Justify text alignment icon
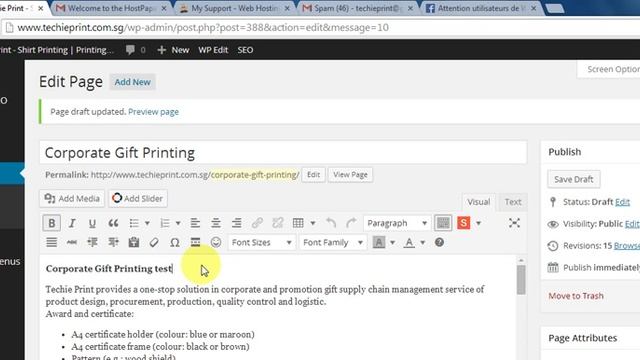The image size is (640, 360). pos(51,242)
